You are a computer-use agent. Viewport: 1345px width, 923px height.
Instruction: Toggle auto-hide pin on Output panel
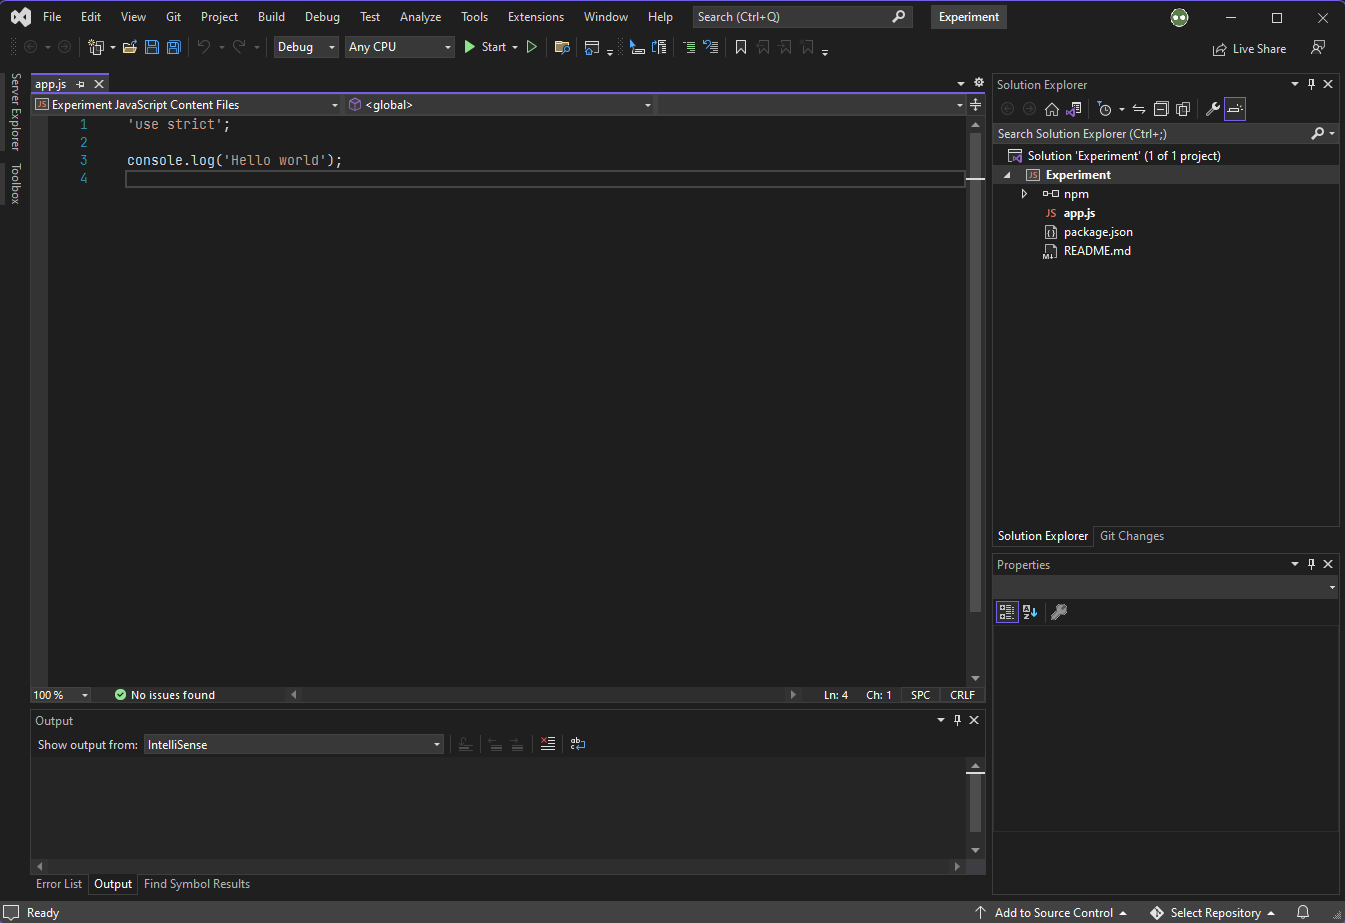[x=957, y=720]
